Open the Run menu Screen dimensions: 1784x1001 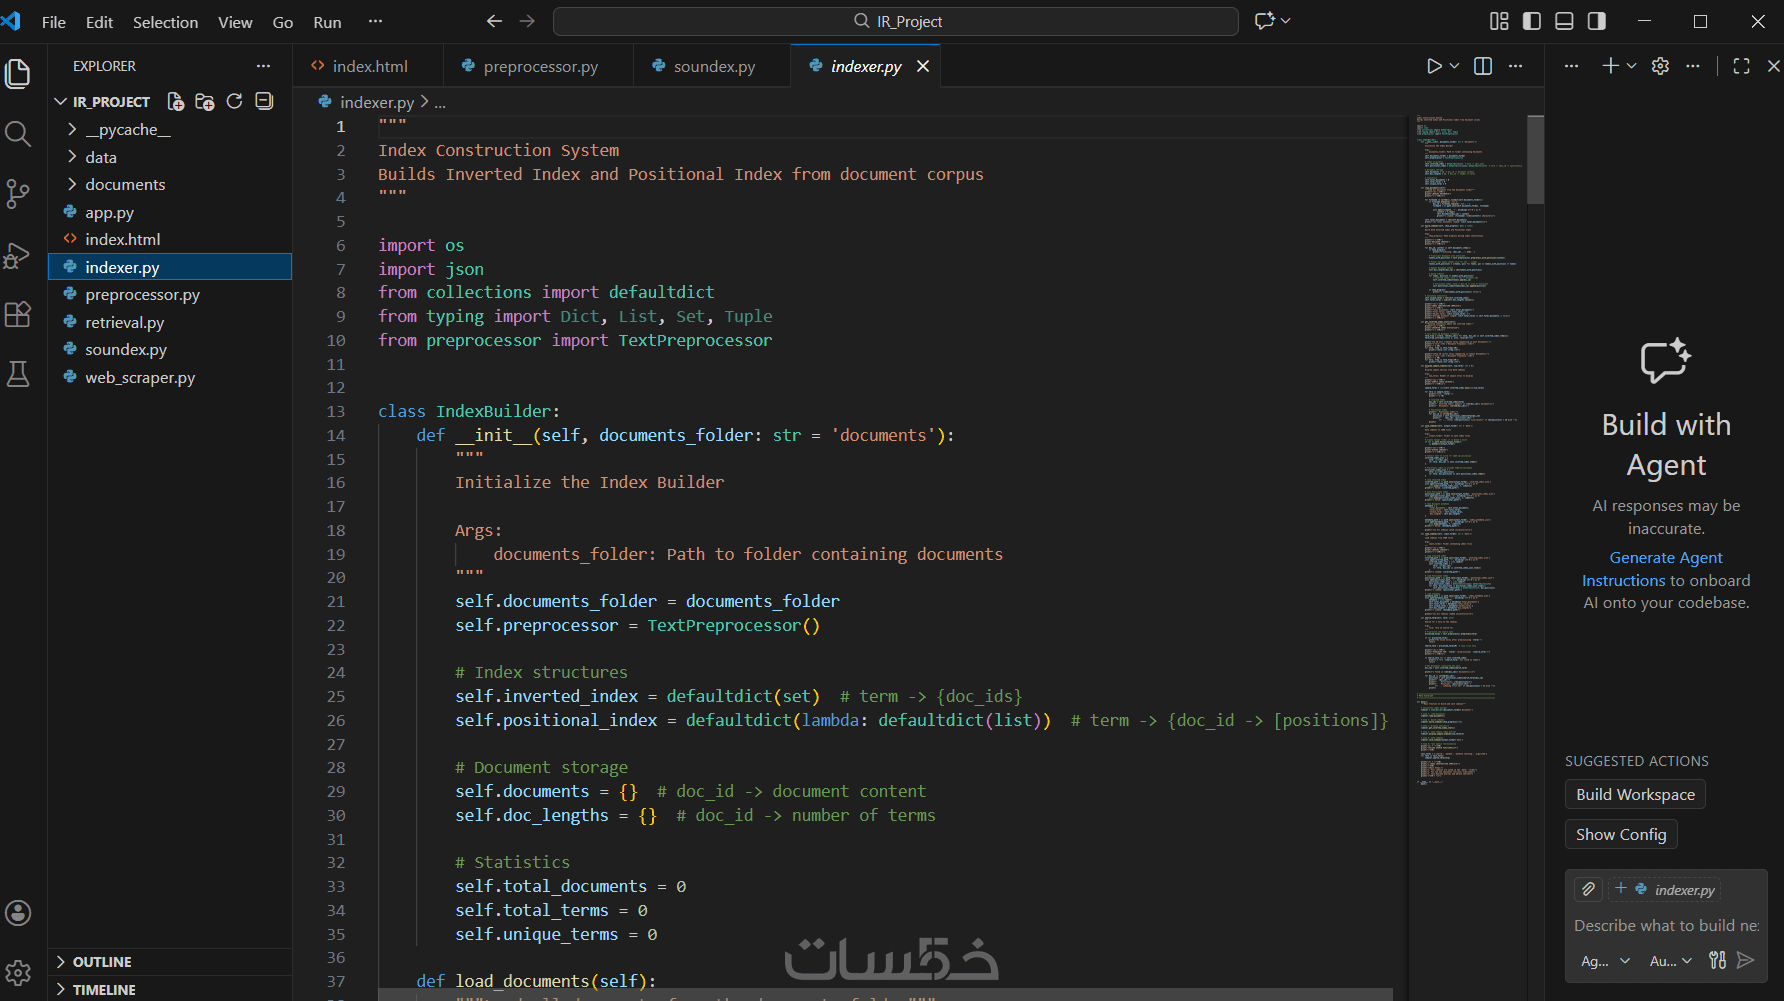327,22
